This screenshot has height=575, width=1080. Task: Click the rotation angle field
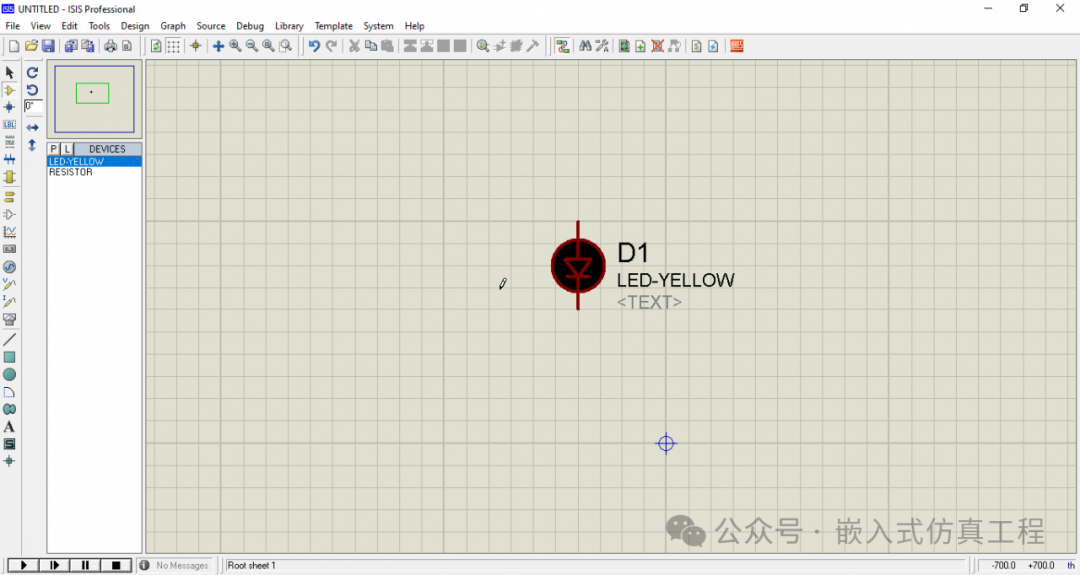(x=33, y=107)
